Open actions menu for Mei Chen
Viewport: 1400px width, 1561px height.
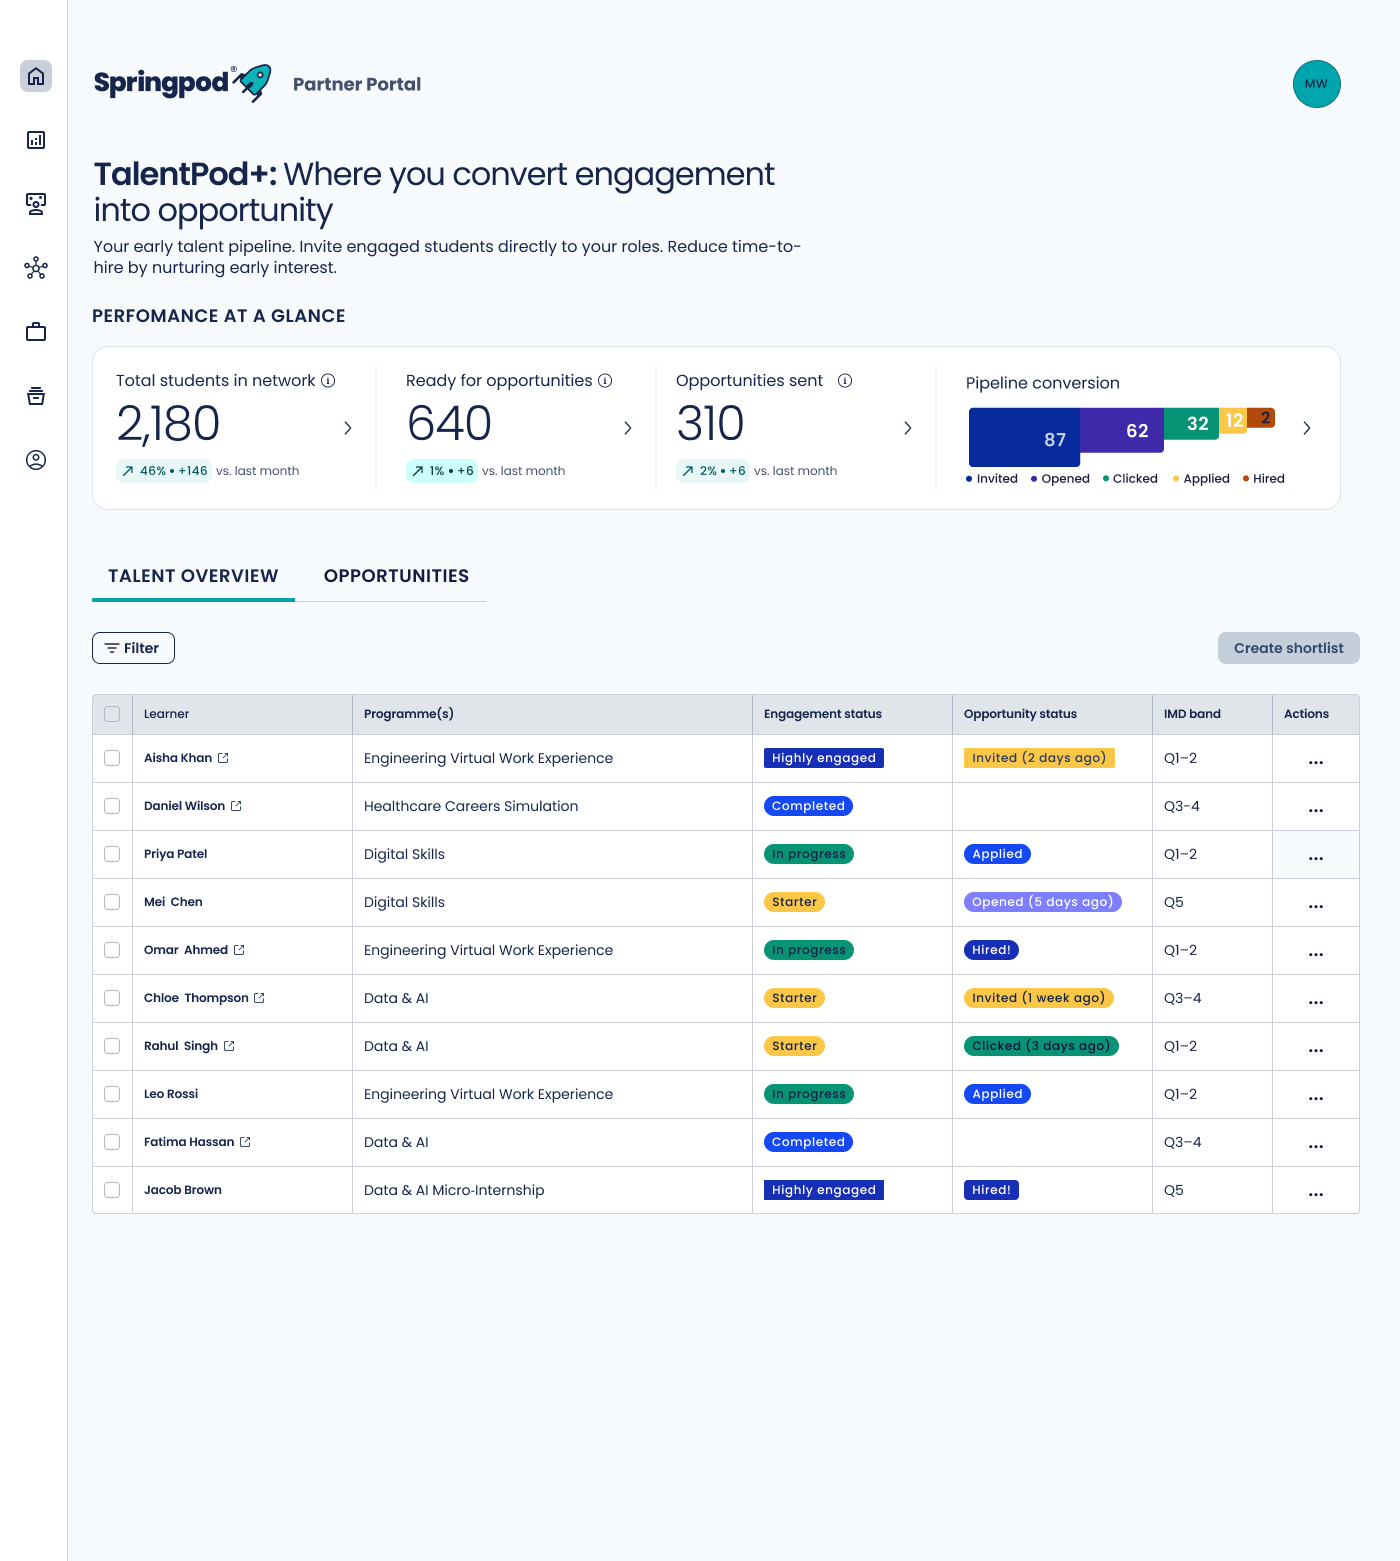tap(1316, 906)
